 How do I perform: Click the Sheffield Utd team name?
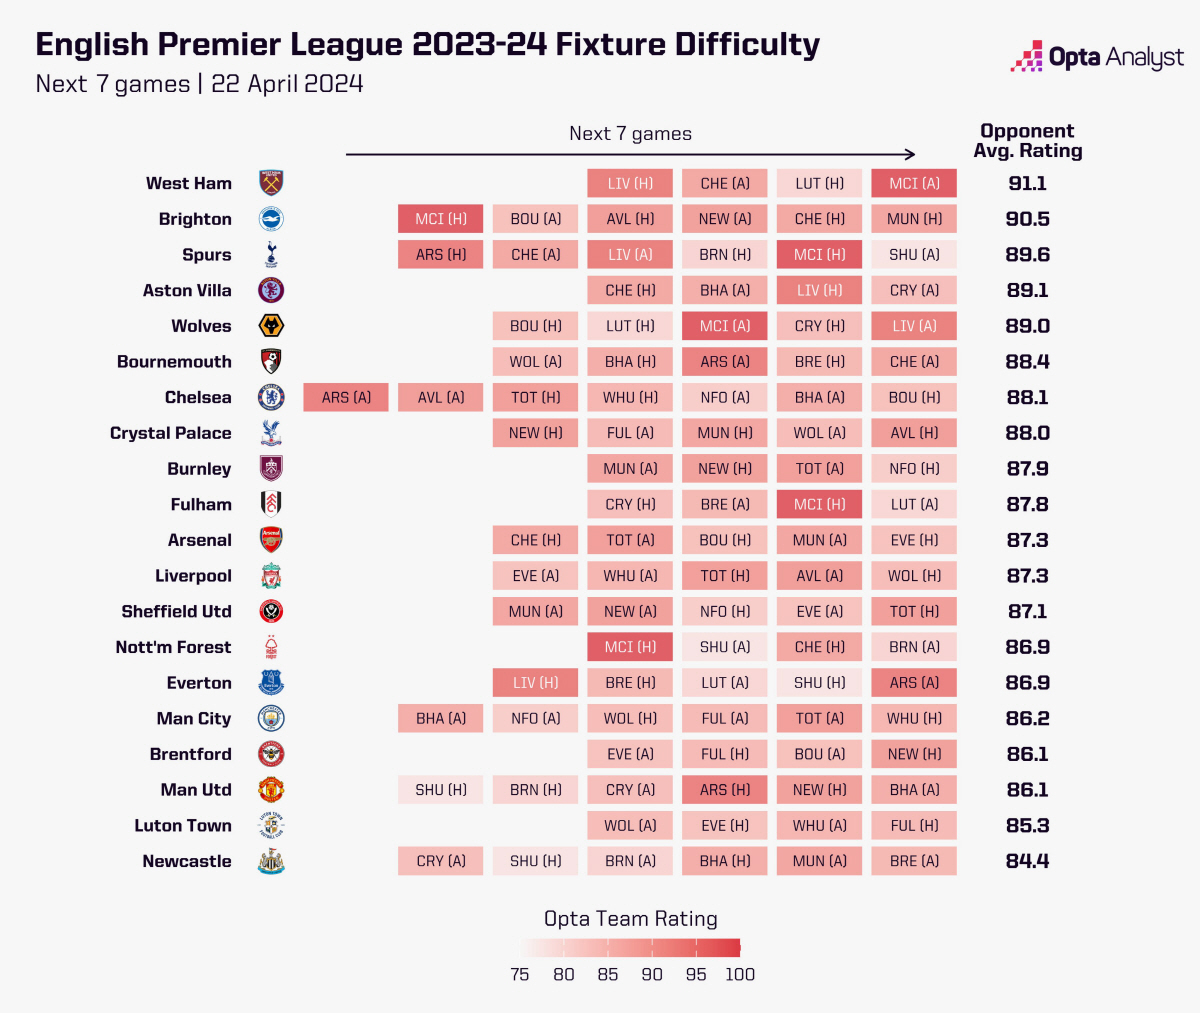pos(176,611)
